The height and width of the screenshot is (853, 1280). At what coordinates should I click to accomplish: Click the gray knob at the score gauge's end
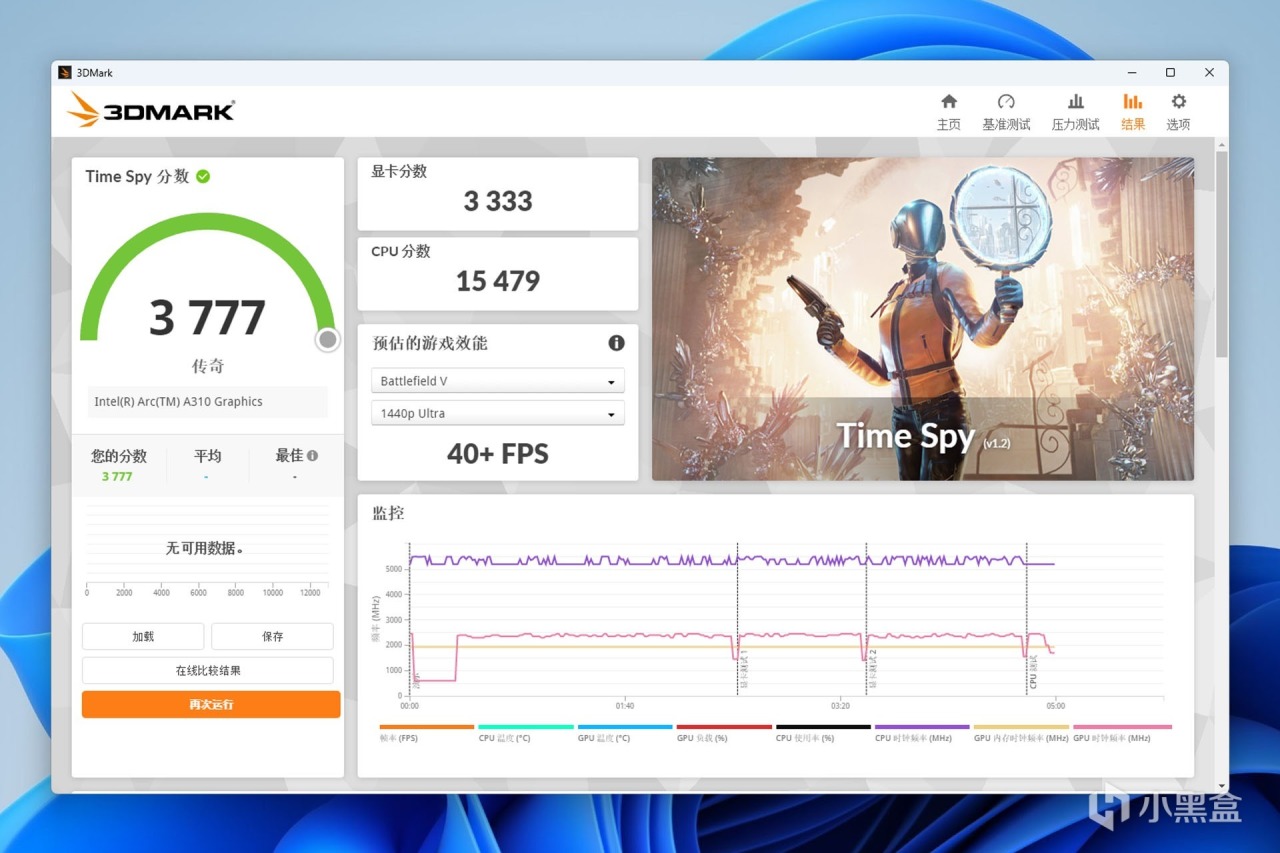(x=327, y=340)
